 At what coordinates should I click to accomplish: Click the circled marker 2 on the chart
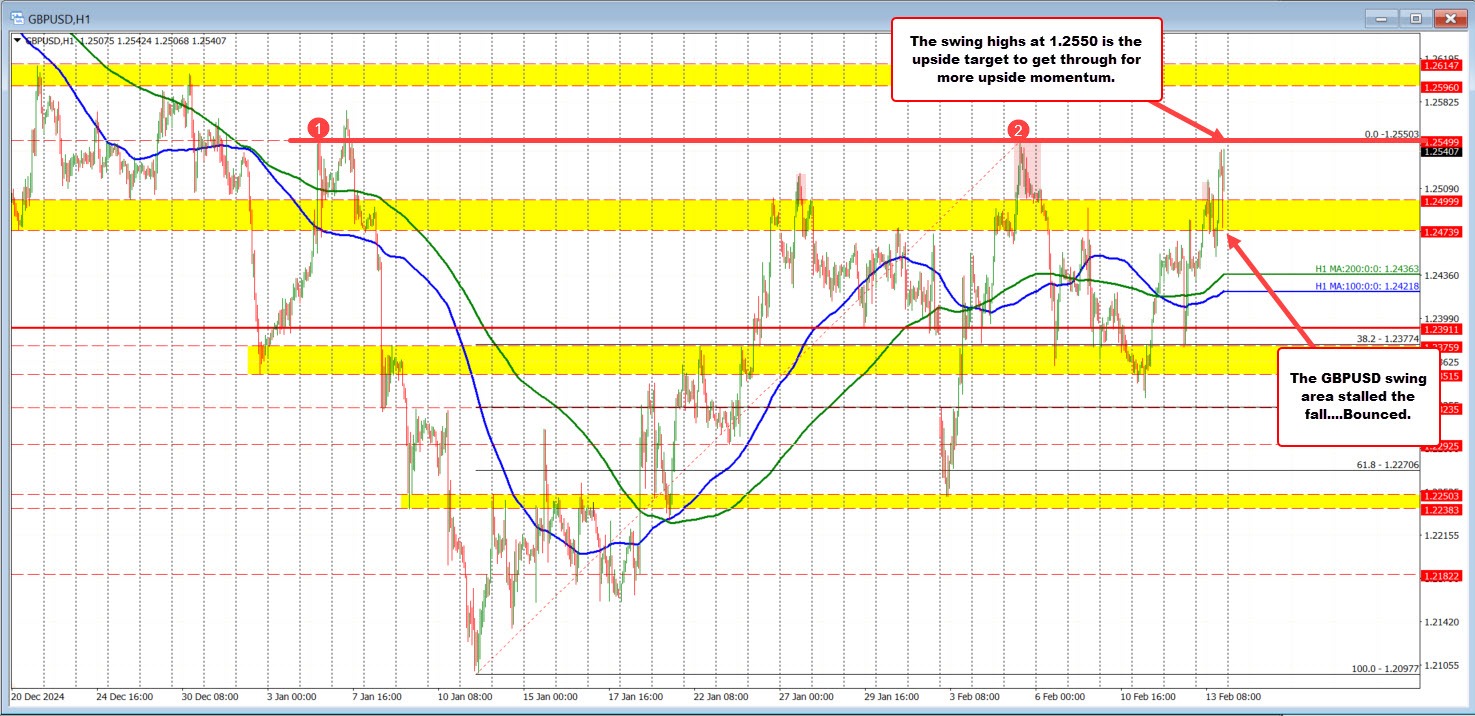[1018, 129]
